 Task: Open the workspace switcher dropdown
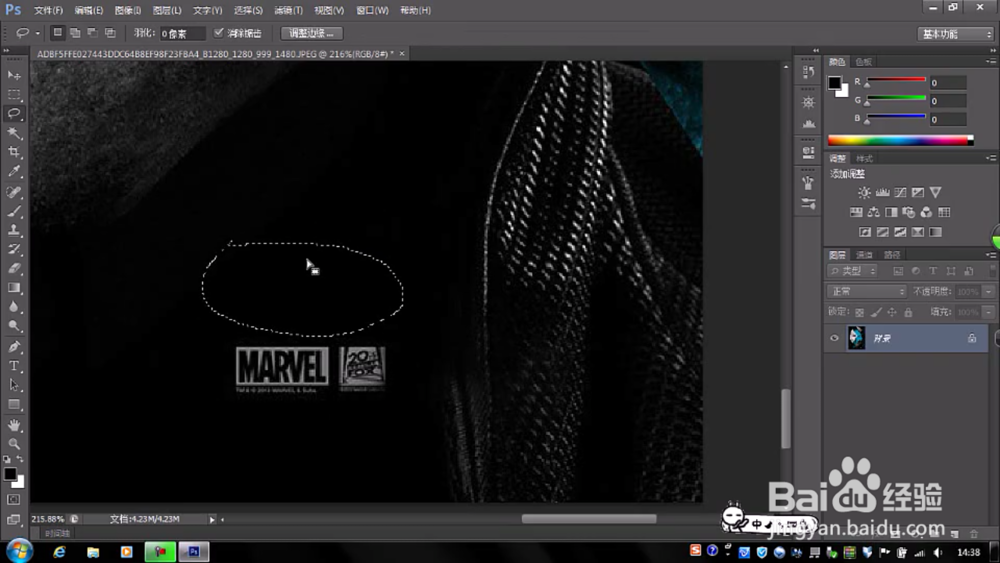click(956, 34)
